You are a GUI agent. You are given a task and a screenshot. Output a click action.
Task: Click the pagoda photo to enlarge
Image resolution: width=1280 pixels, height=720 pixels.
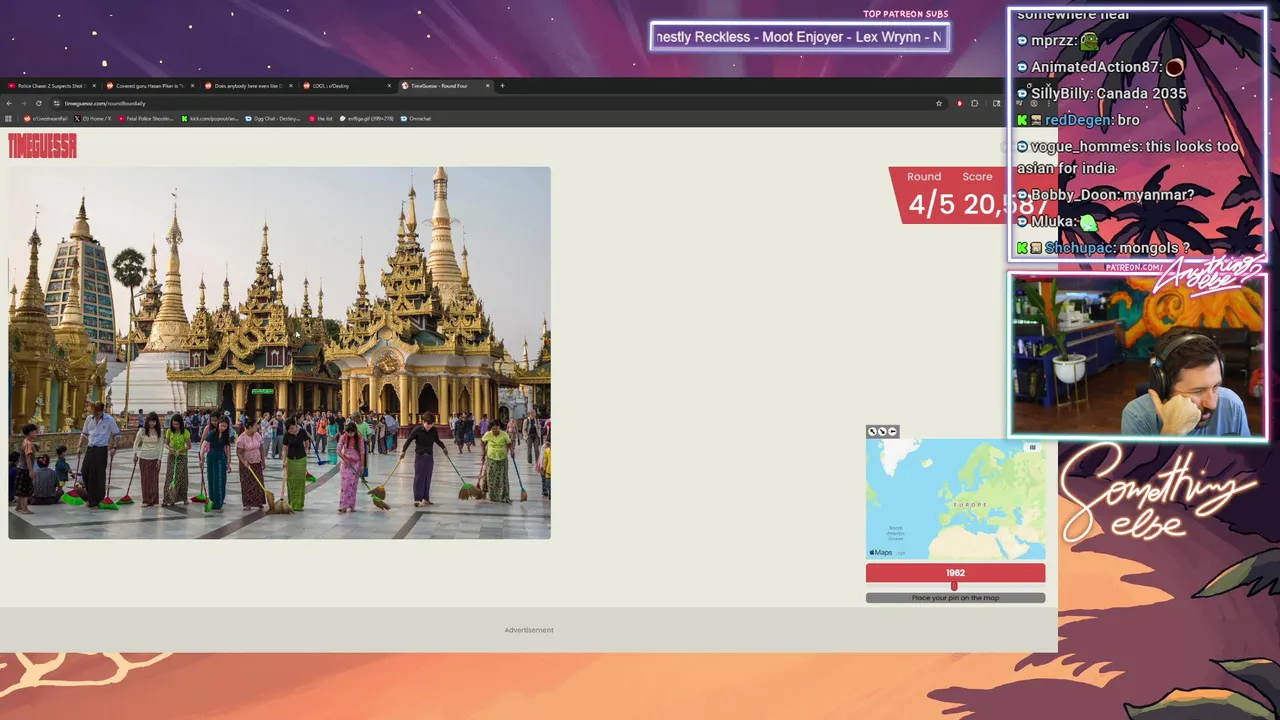click(279, 353)
